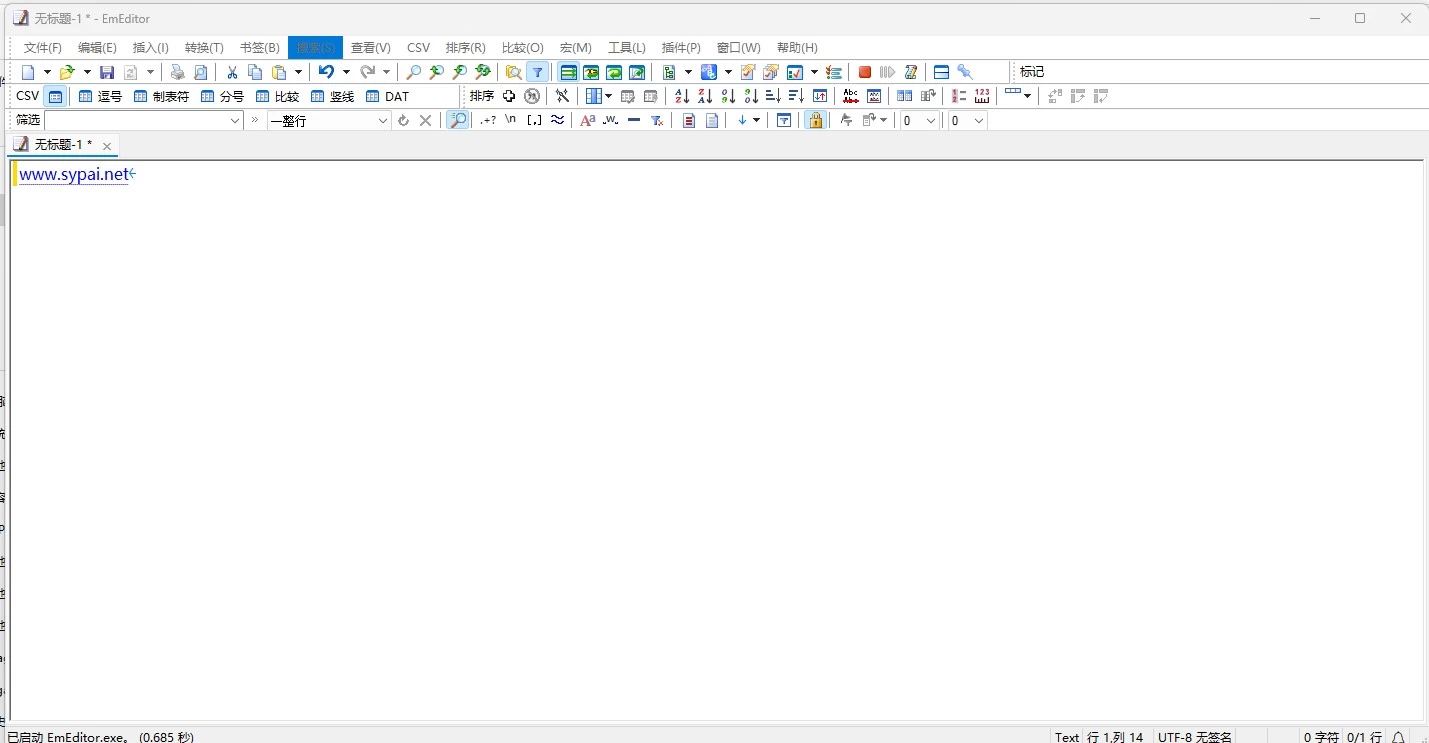Click the www.sypai.net hyperlink in the editor

[74, 174]
